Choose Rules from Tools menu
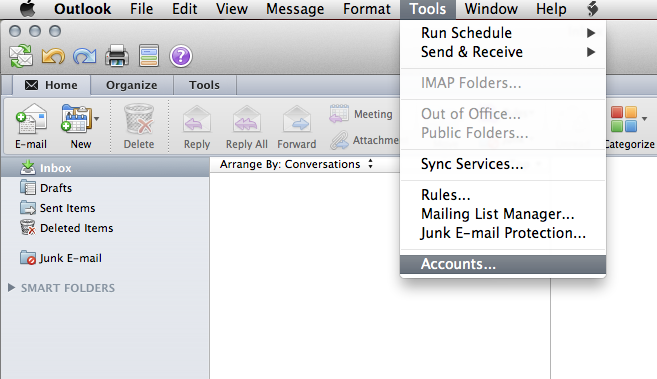The height and width of the screenshot is (379, 657). (x=503, y=195)
